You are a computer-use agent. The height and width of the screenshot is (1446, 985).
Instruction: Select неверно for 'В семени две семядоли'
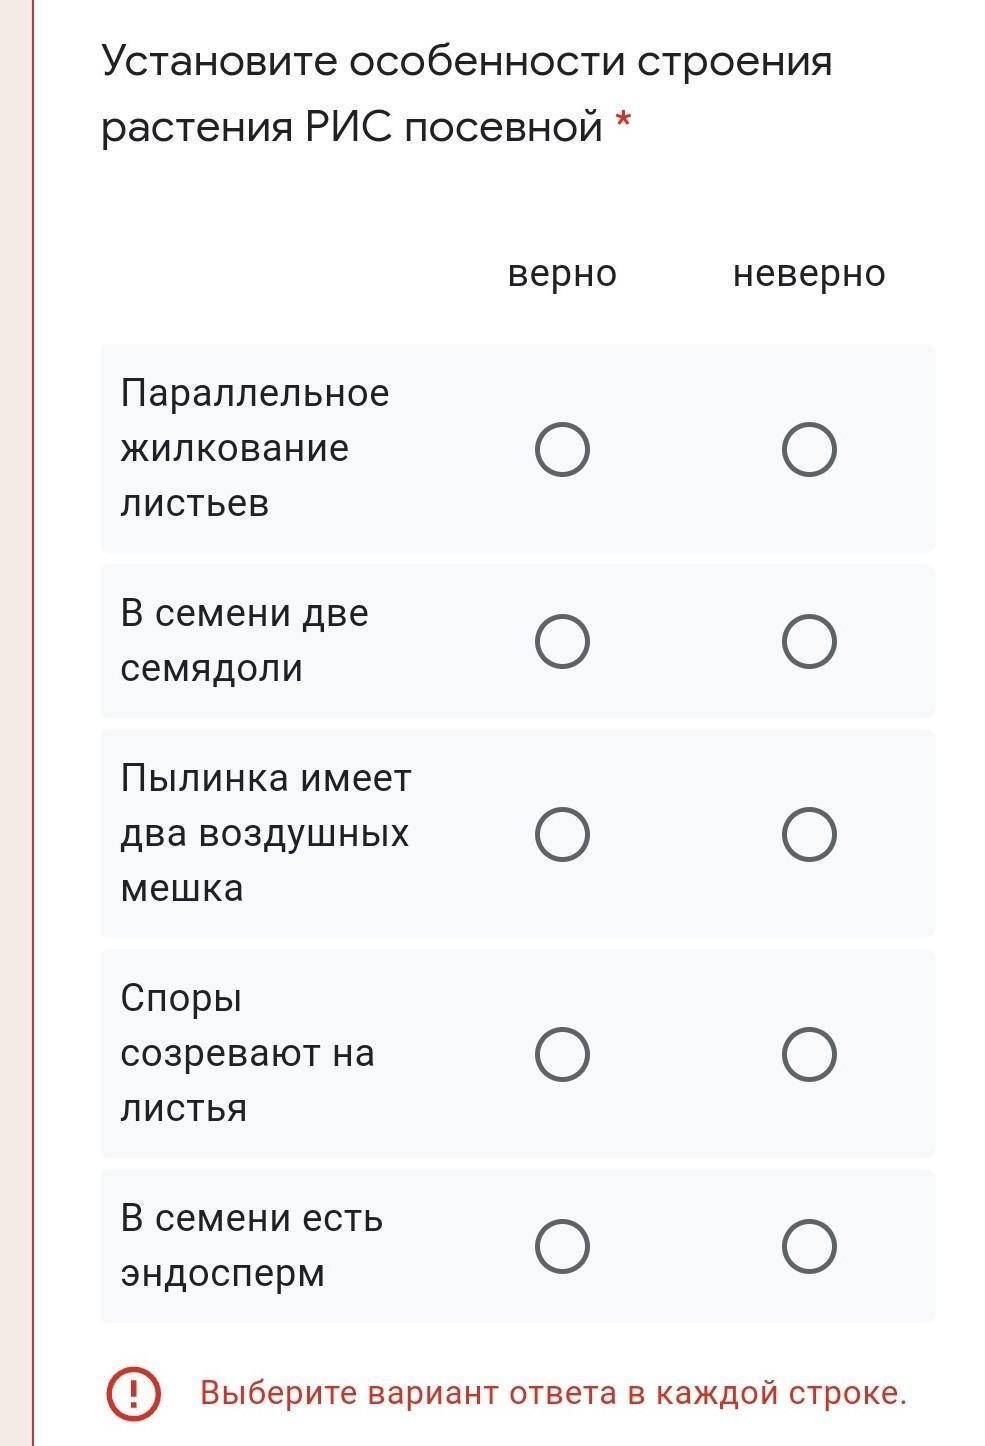[809, 641]
